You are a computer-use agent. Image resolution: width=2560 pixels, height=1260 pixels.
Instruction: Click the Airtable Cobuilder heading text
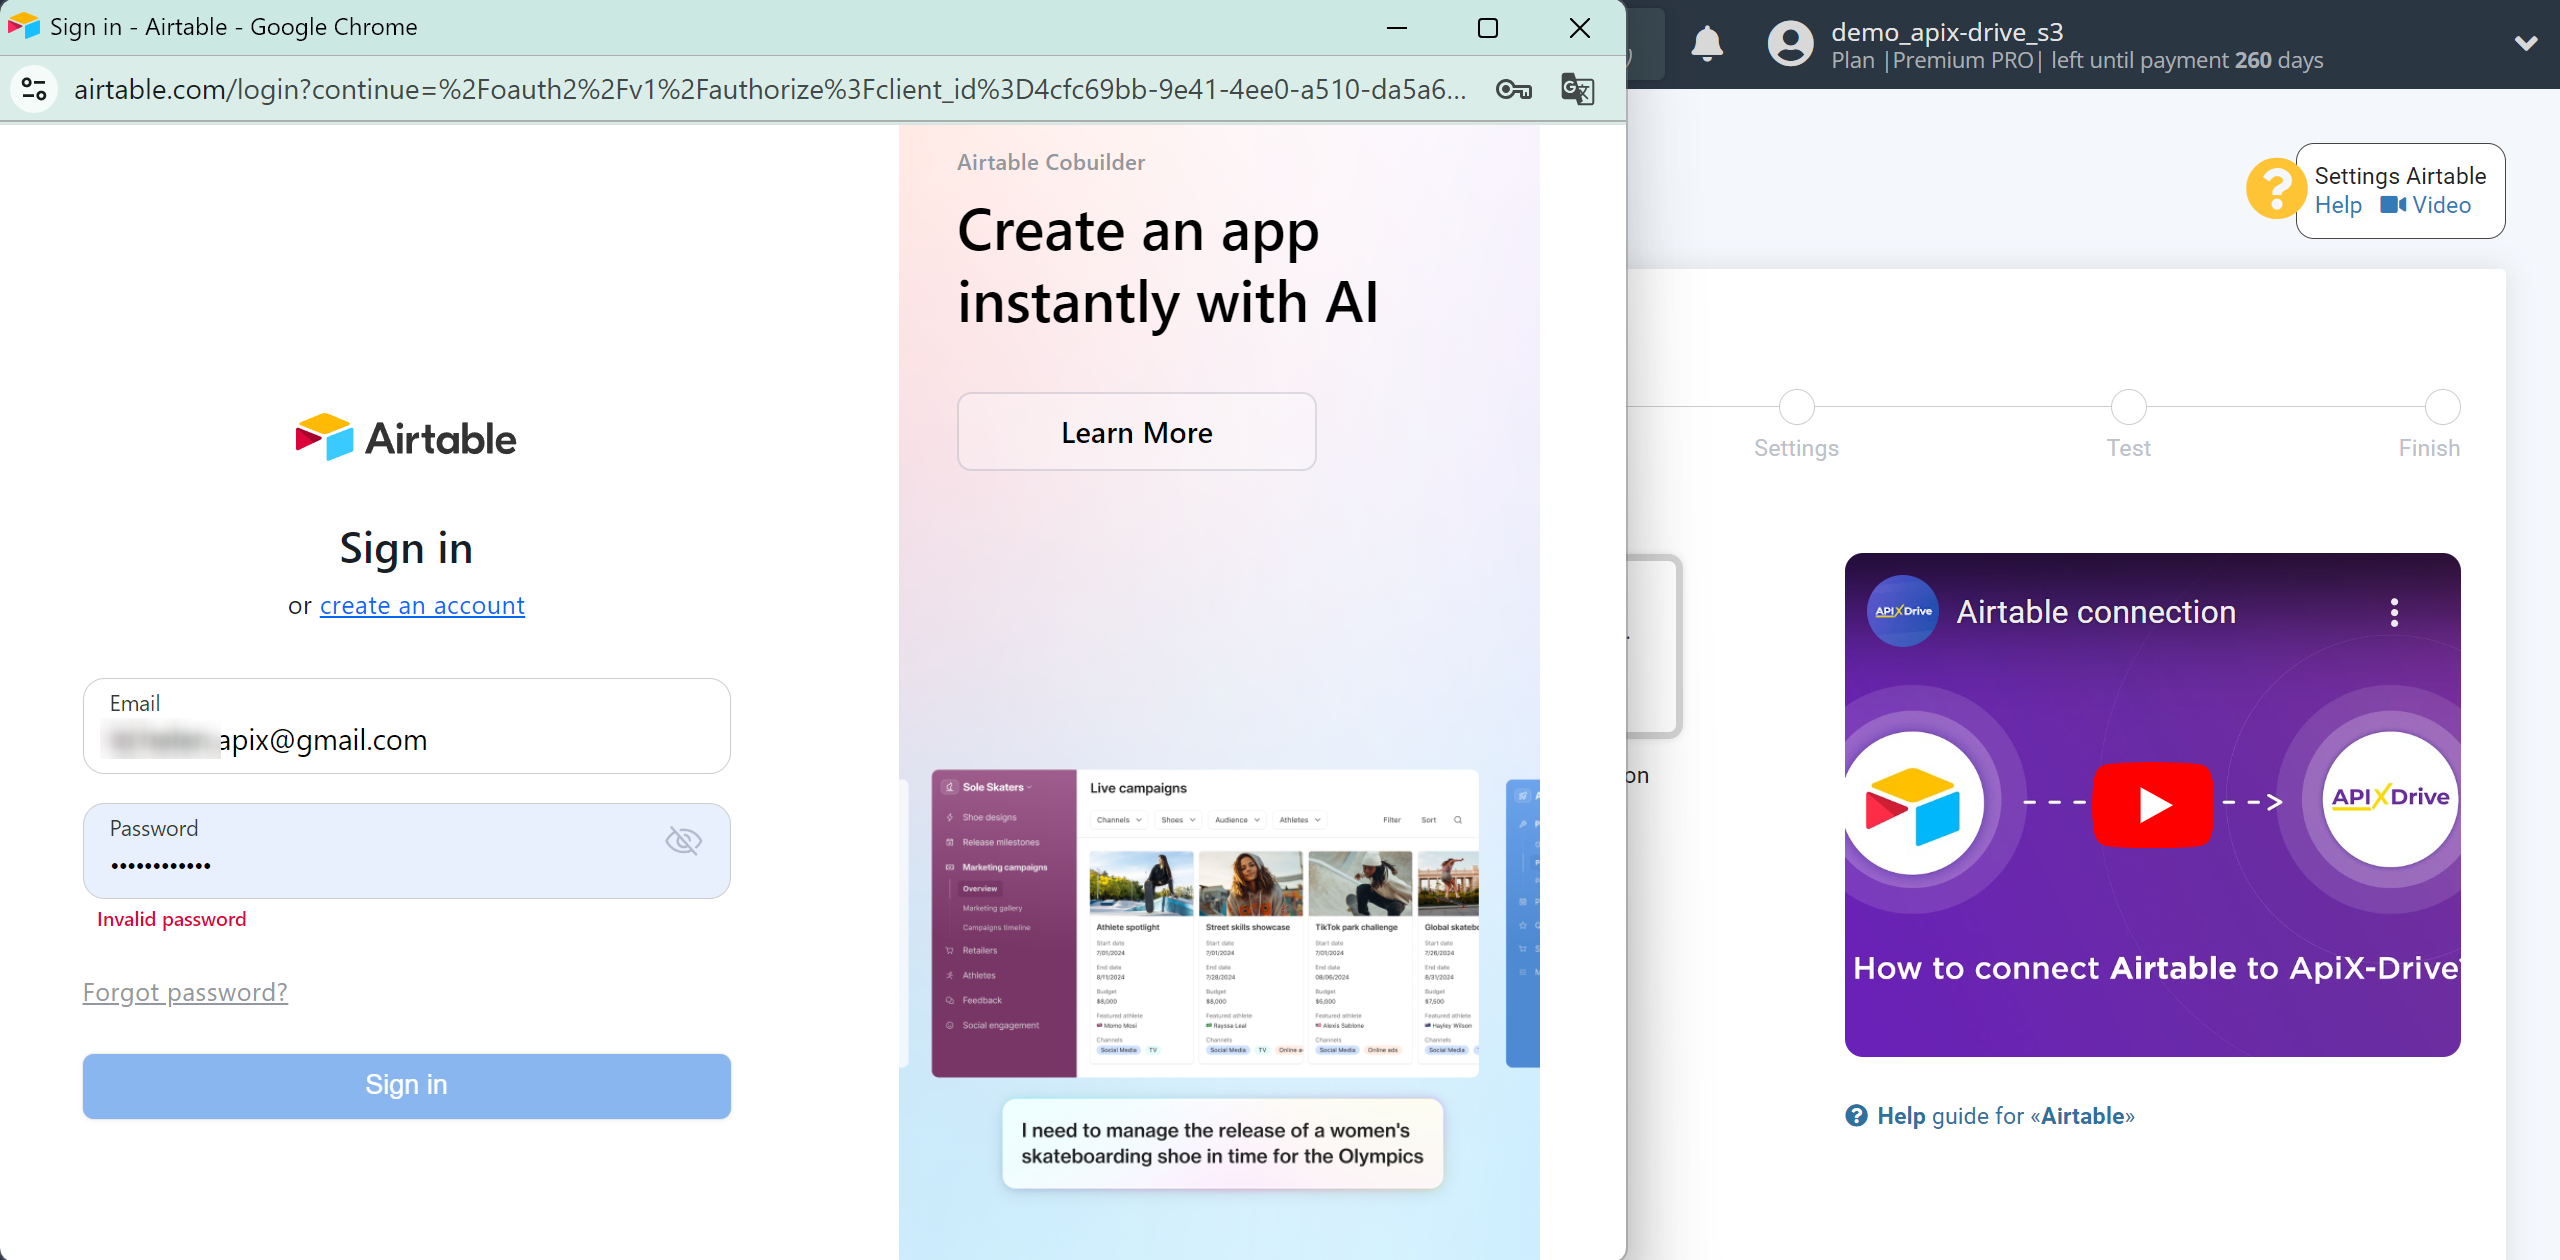click(x=1051, y=162)
